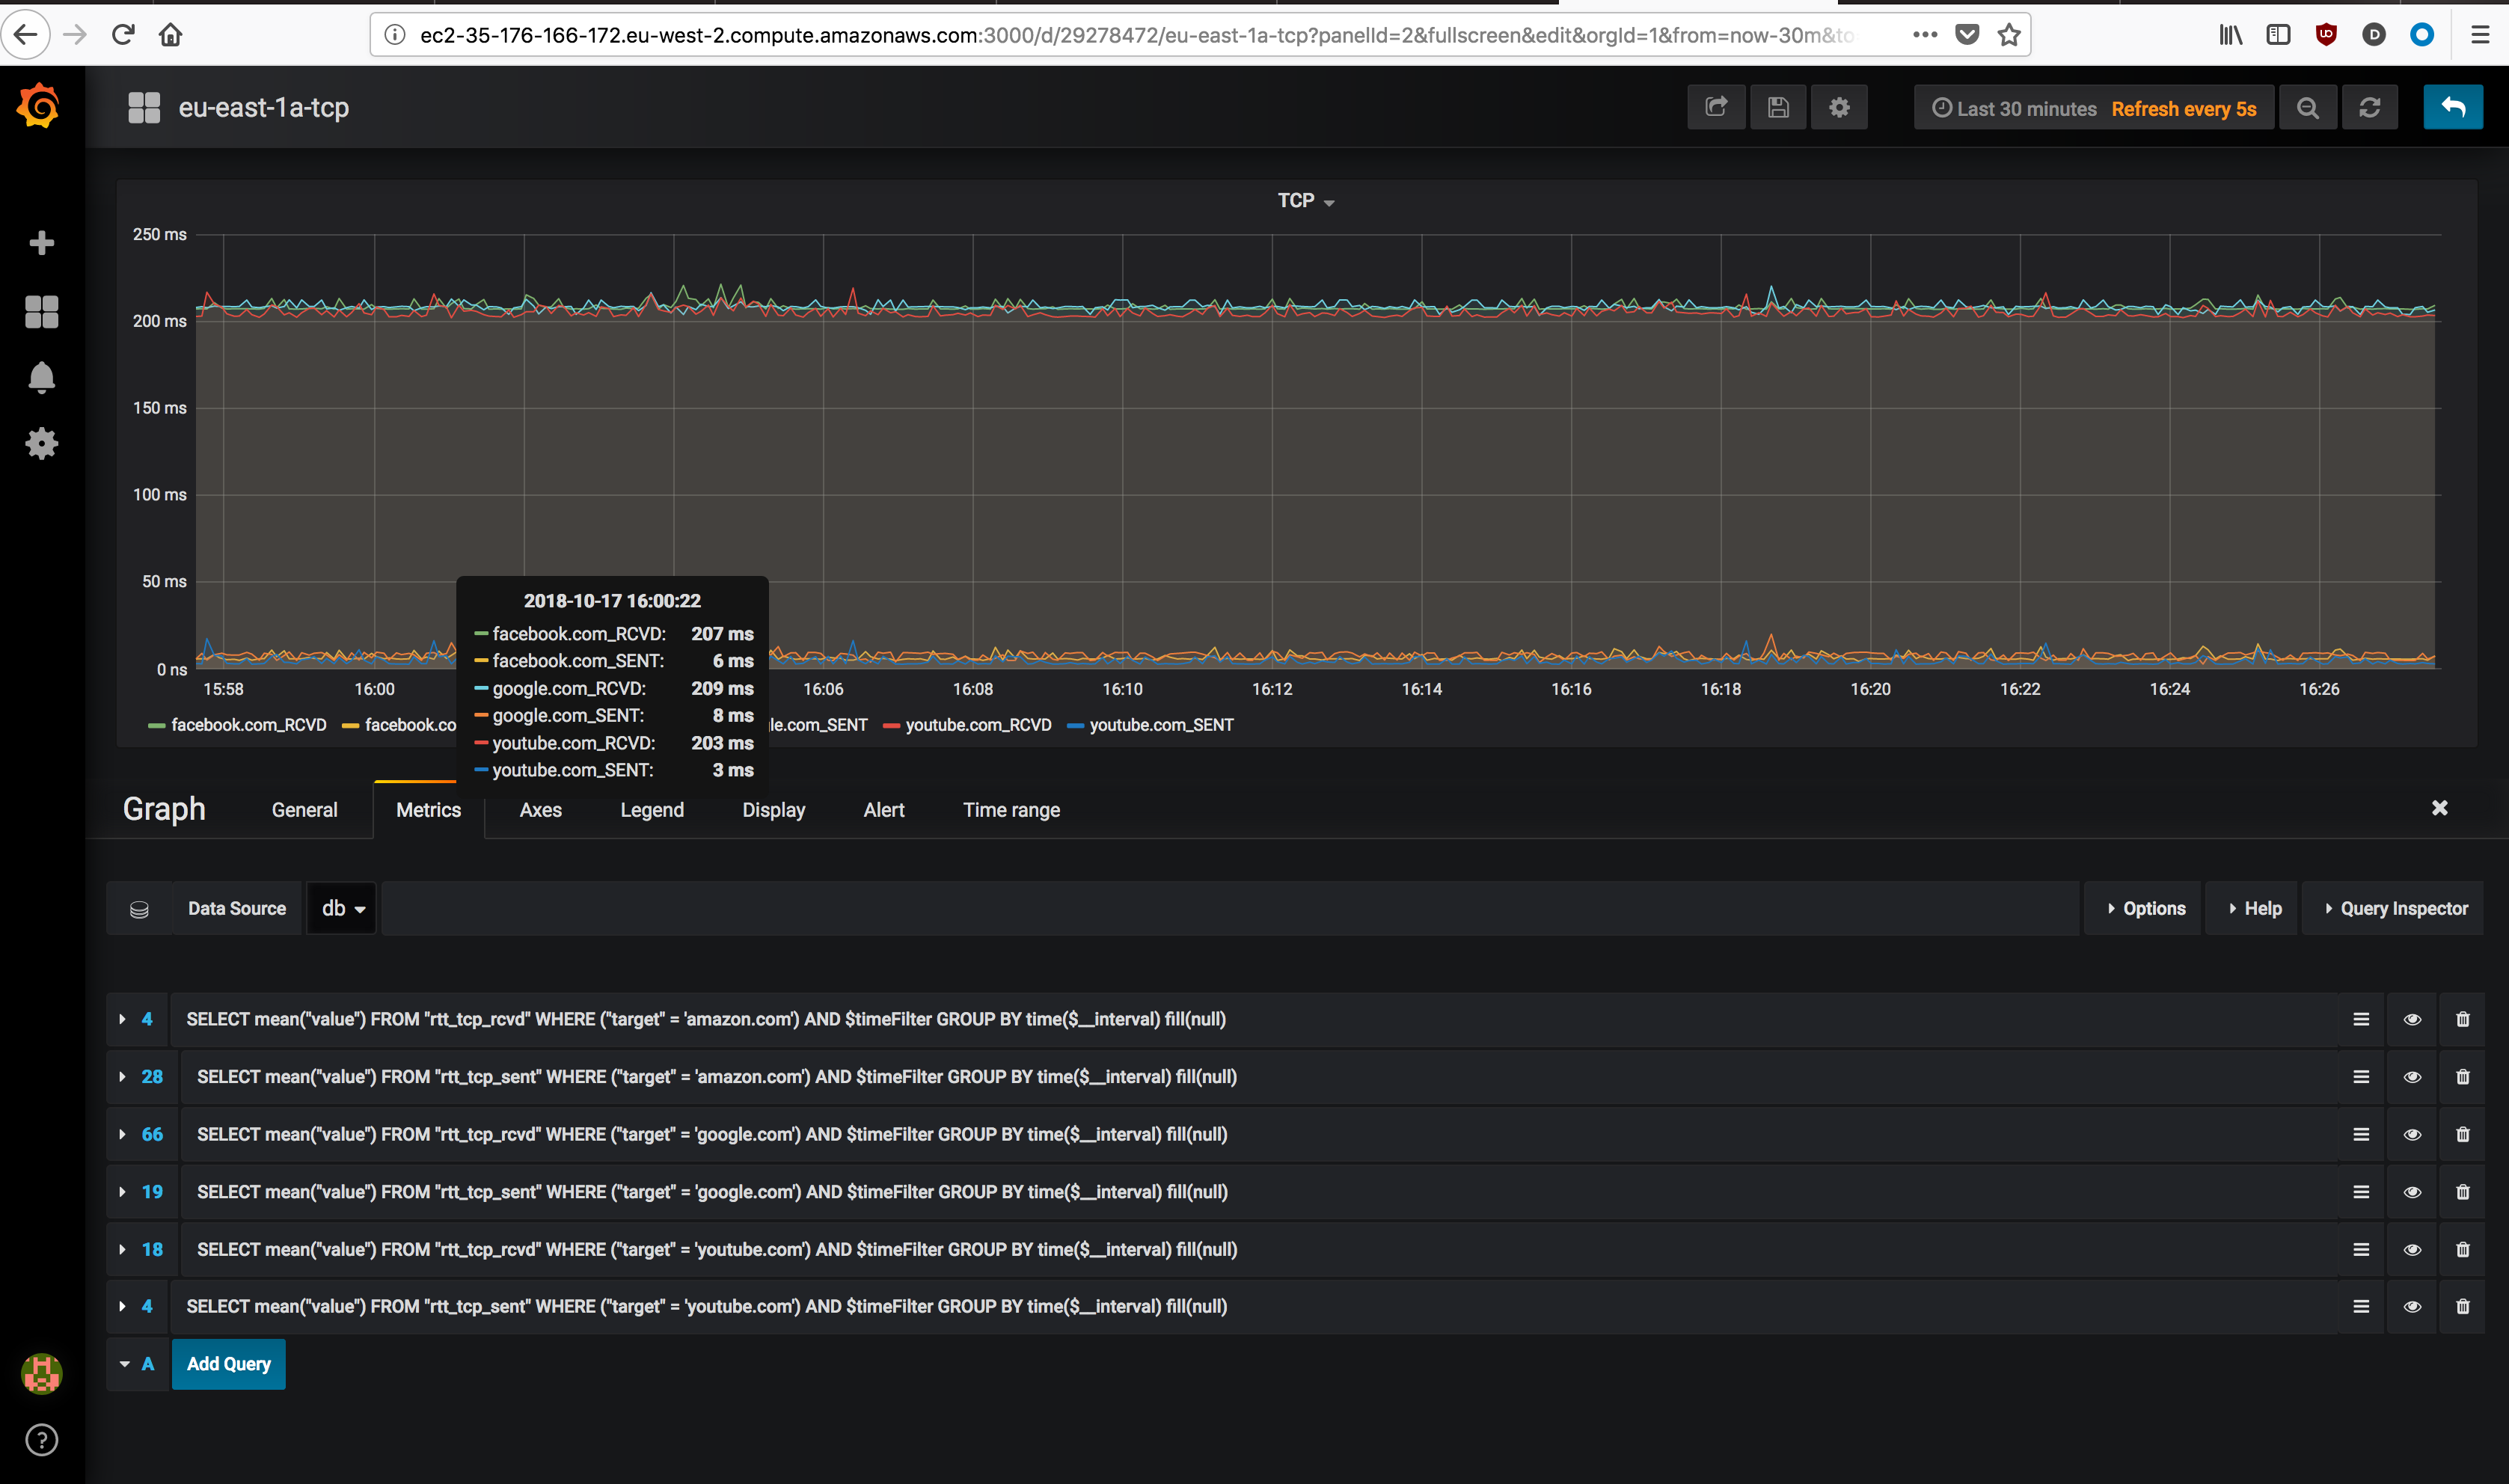The width and height of the screenshot is (2509, 1484).
Task: Expand query row numbered 66
Action: (122, 1134)
